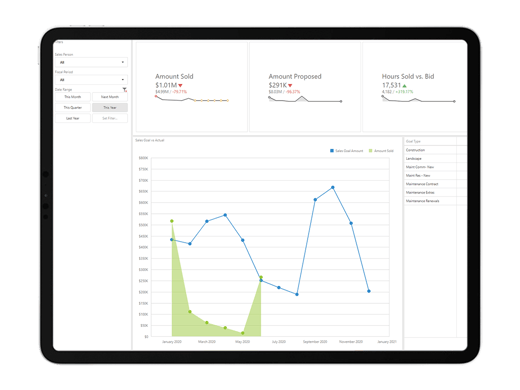Click the Amount Proposed sparkline chart
The width and height of the screenshot is (520, 390).
tap(305, 99)
